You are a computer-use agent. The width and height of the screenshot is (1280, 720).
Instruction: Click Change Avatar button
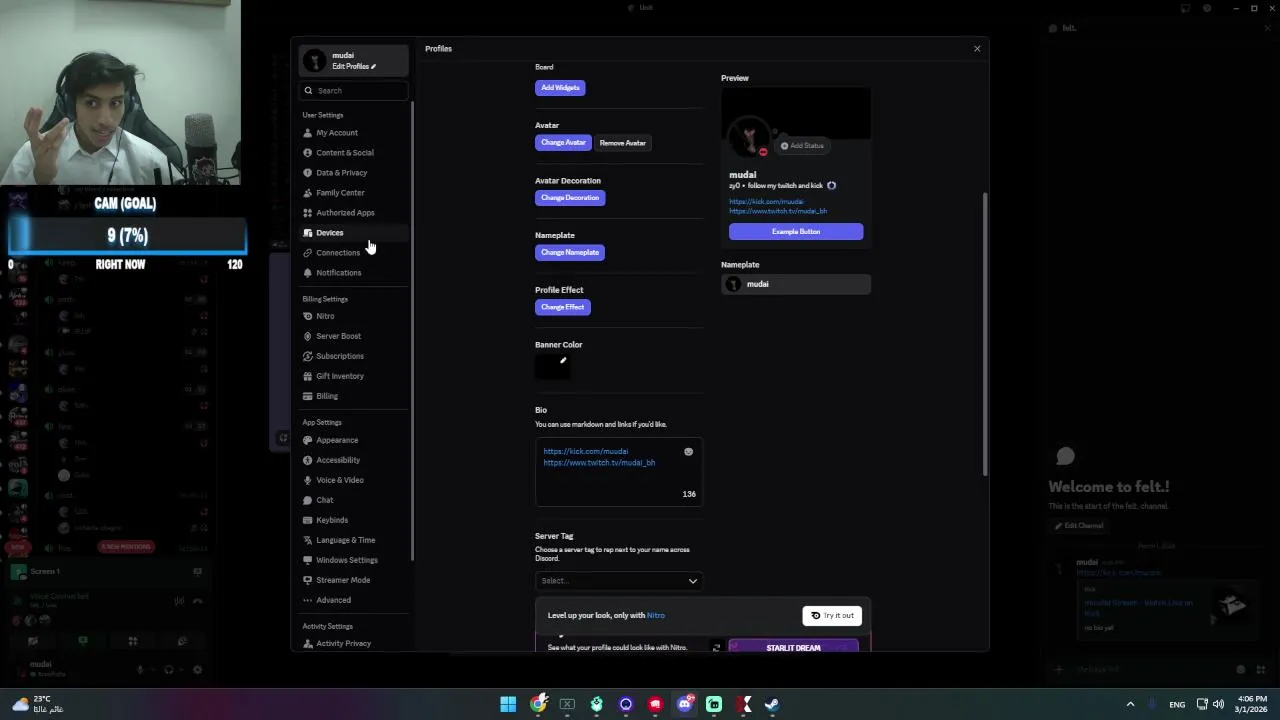pyautogui.click(x=563, y=143)
